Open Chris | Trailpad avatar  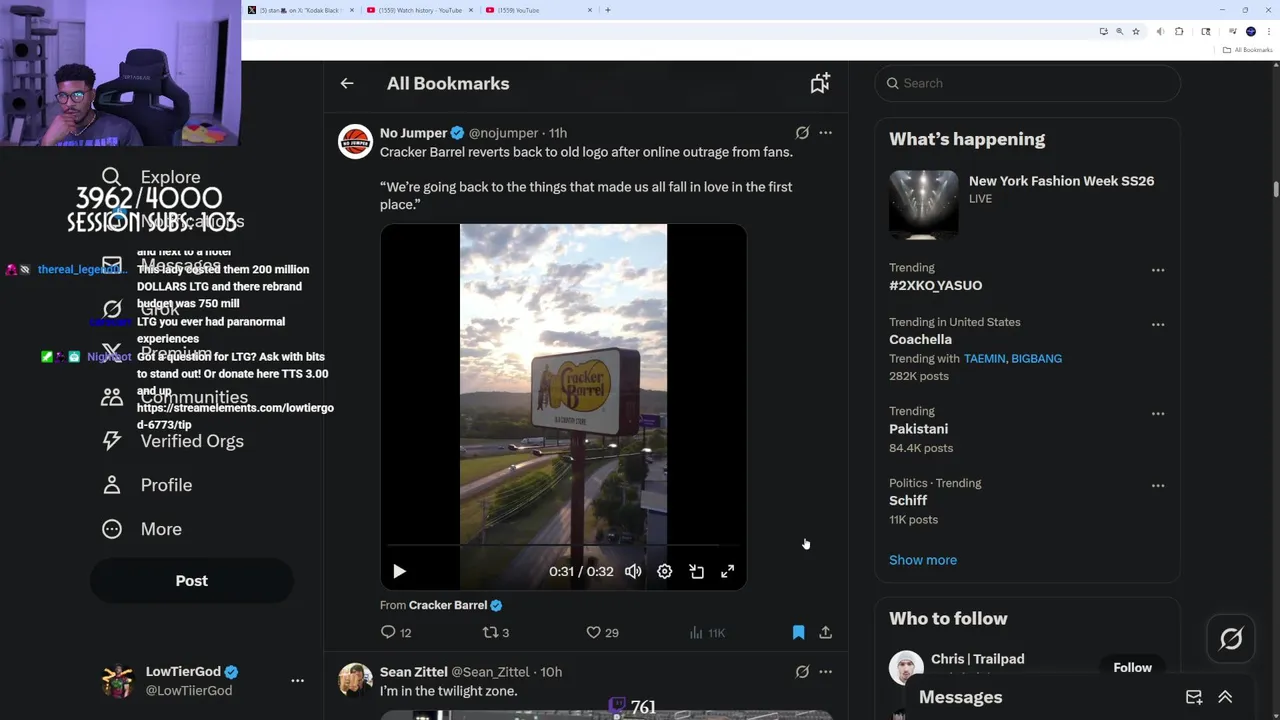click(906, 667)
